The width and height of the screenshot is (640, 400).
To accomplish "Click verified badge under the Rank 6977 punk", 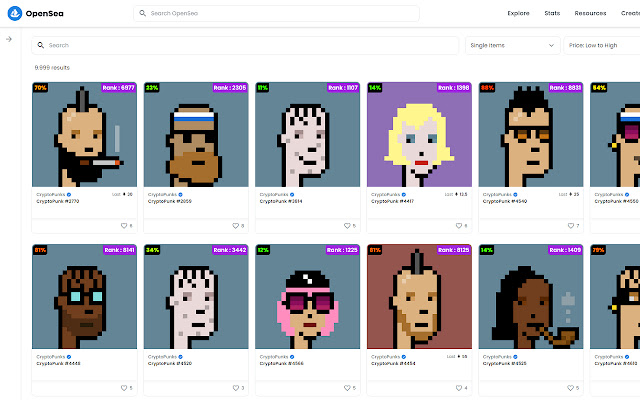I will point(69,194).
